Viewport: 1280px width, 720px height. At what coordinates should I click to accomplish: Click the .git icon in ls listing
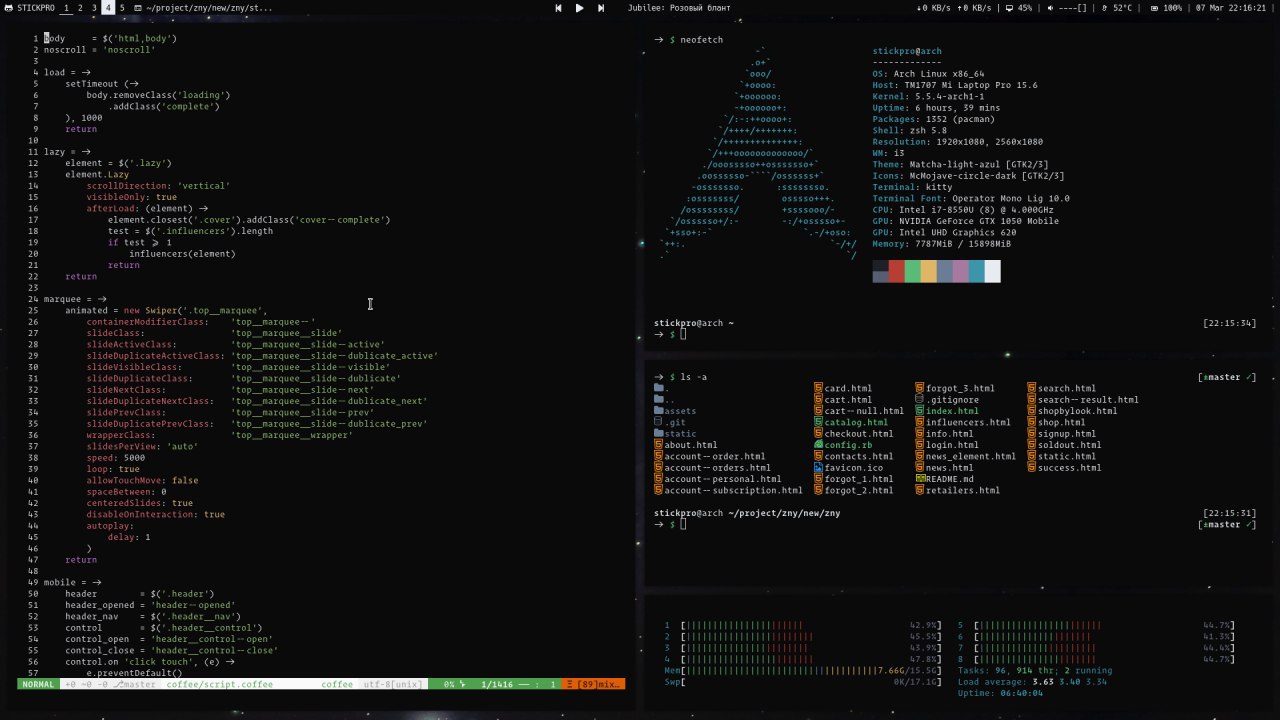(658, 422)
